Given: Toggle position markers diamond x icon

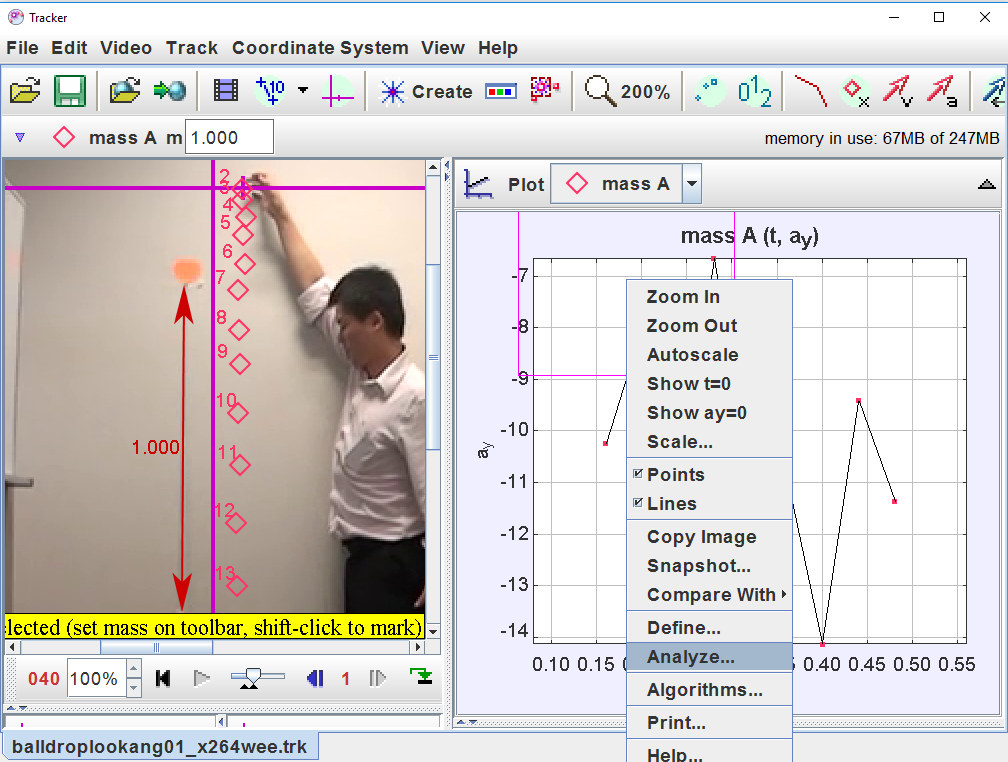Looking at the screenshot, I should click(x=856, y=92).
